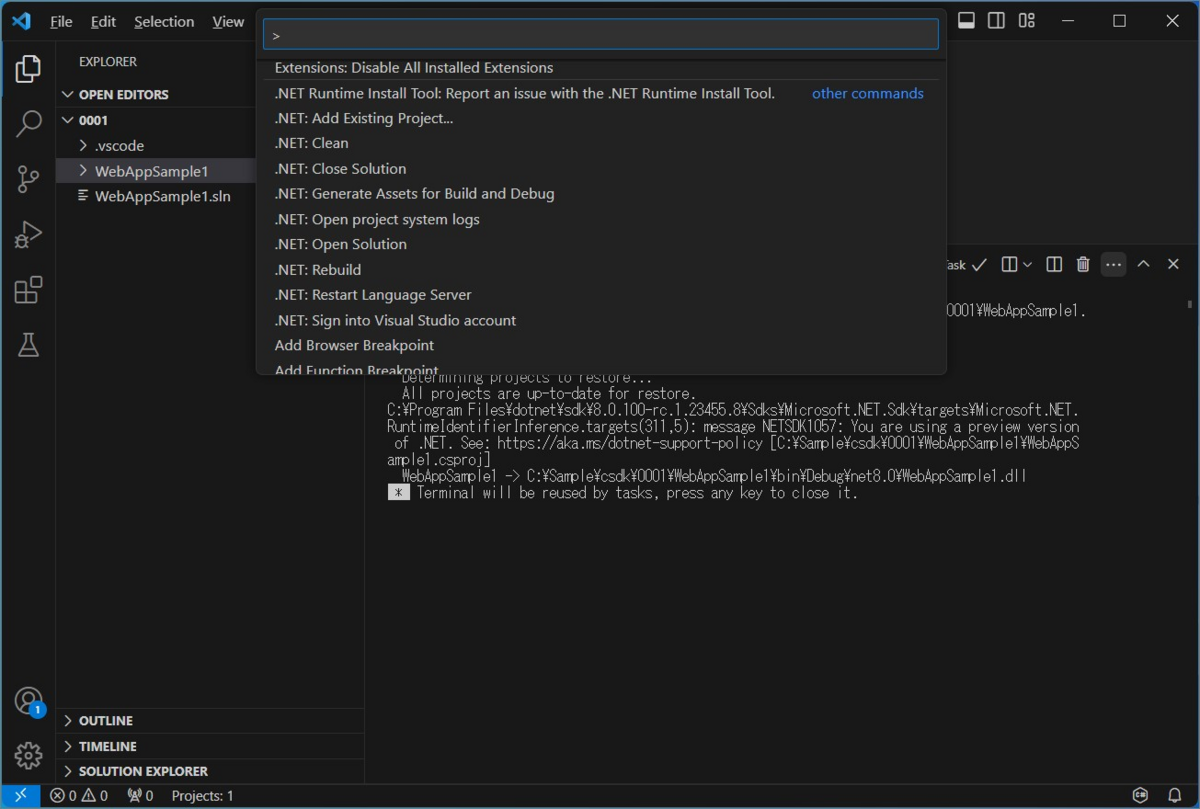This screenshot has width=1200, height=809.
Task: Open the View menu
Action: 228,21
